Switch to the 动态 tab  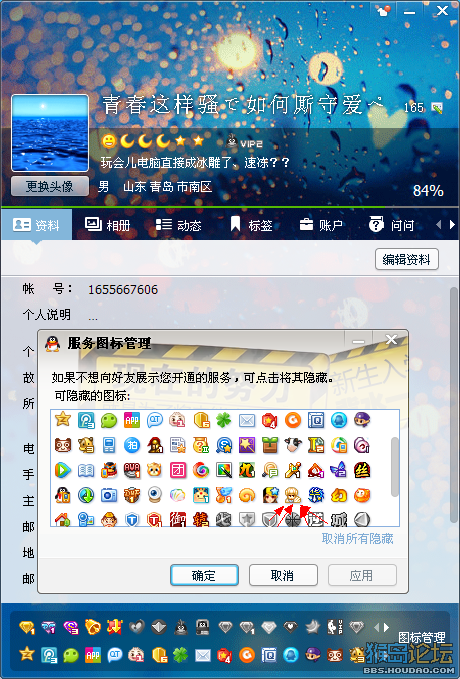(178, 225)
